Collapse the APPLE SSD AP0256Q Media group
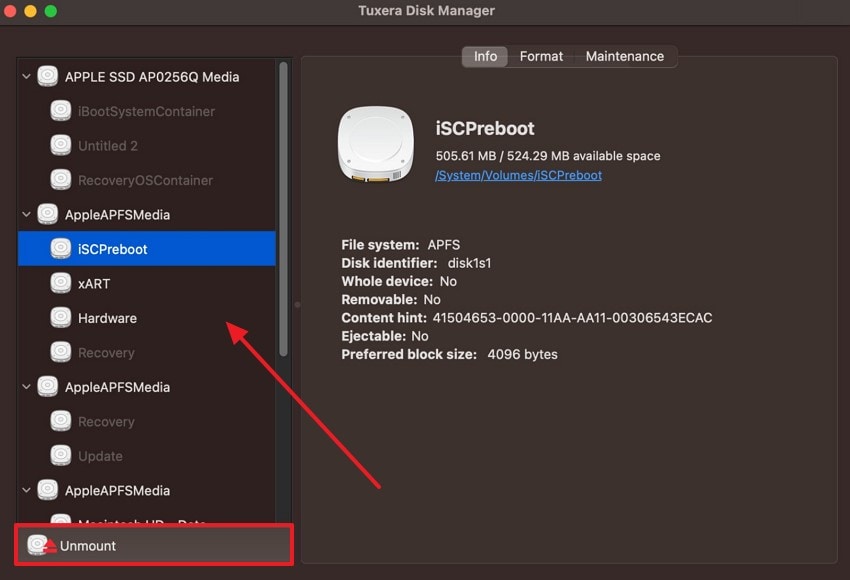This screenshot has width=850, height=580. (x=26, y=76)
